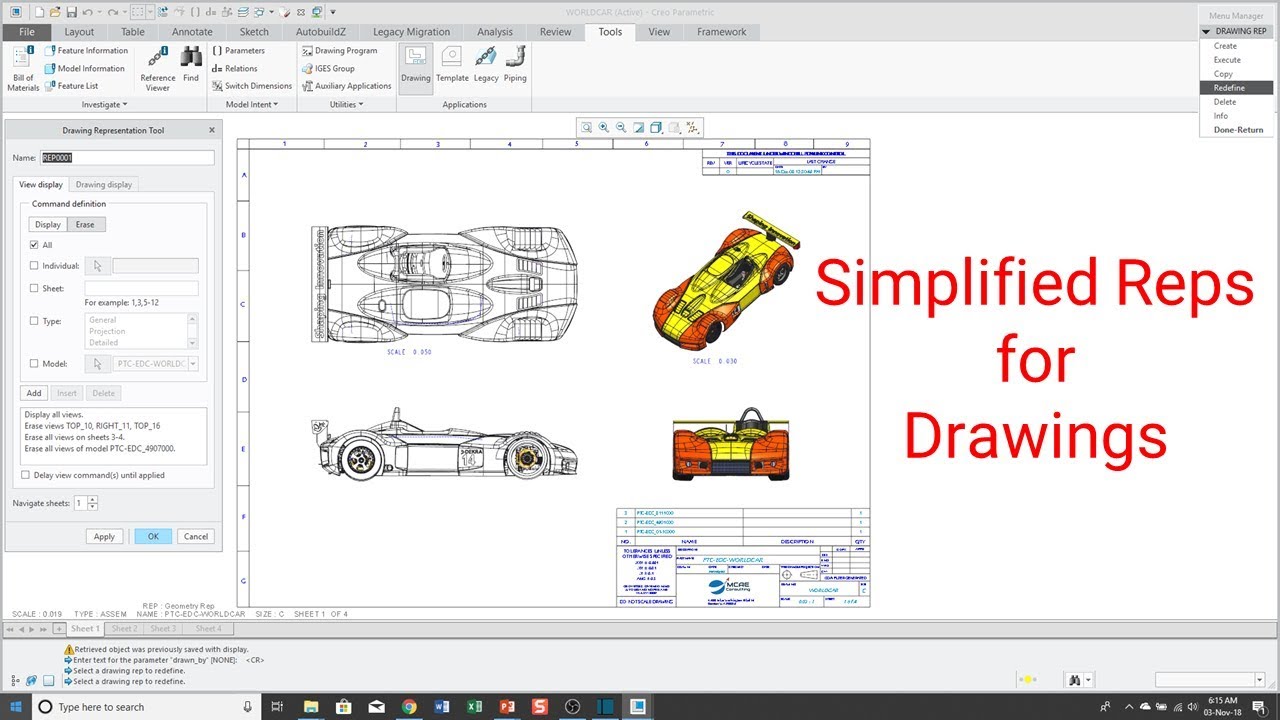Check the Sheet checkbox

coord(34,288)
